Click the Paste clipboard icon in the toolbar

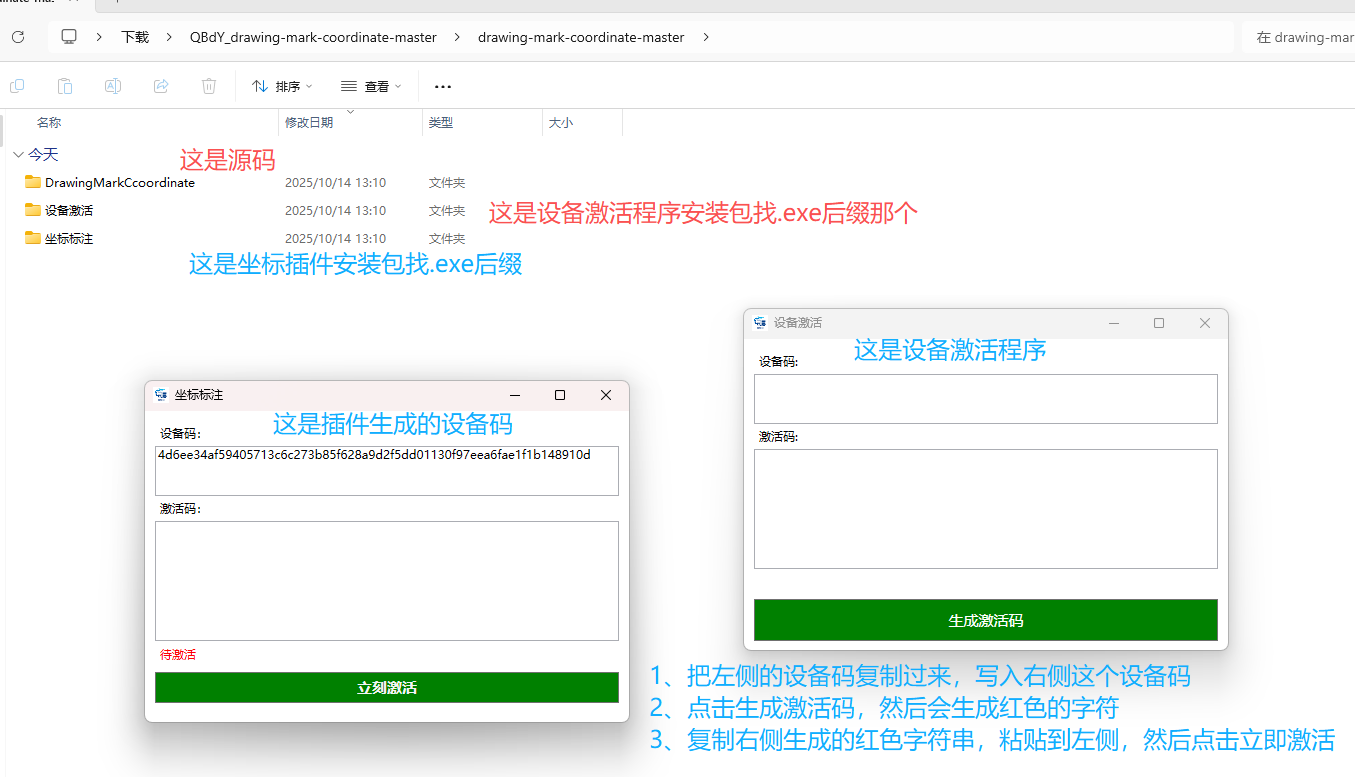point(65,86)
